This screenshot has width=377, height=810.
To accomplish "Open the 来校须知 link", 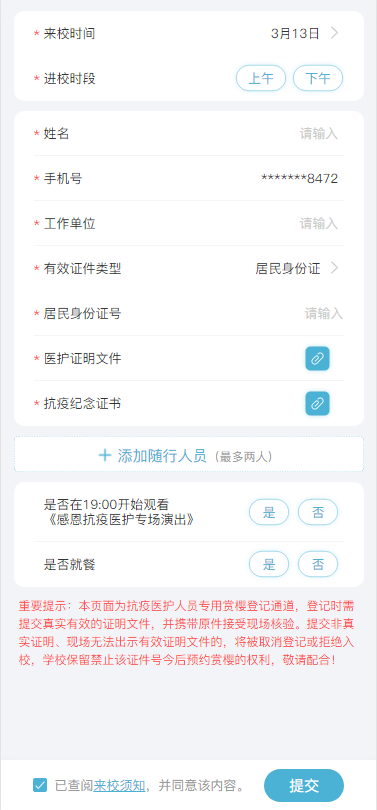I will 119,786.
